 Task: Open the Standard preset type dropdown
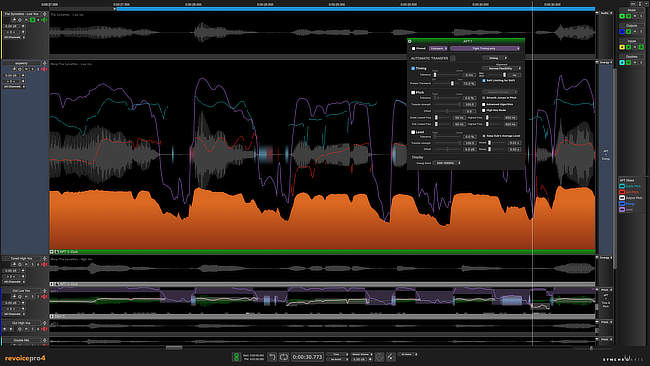438,48
